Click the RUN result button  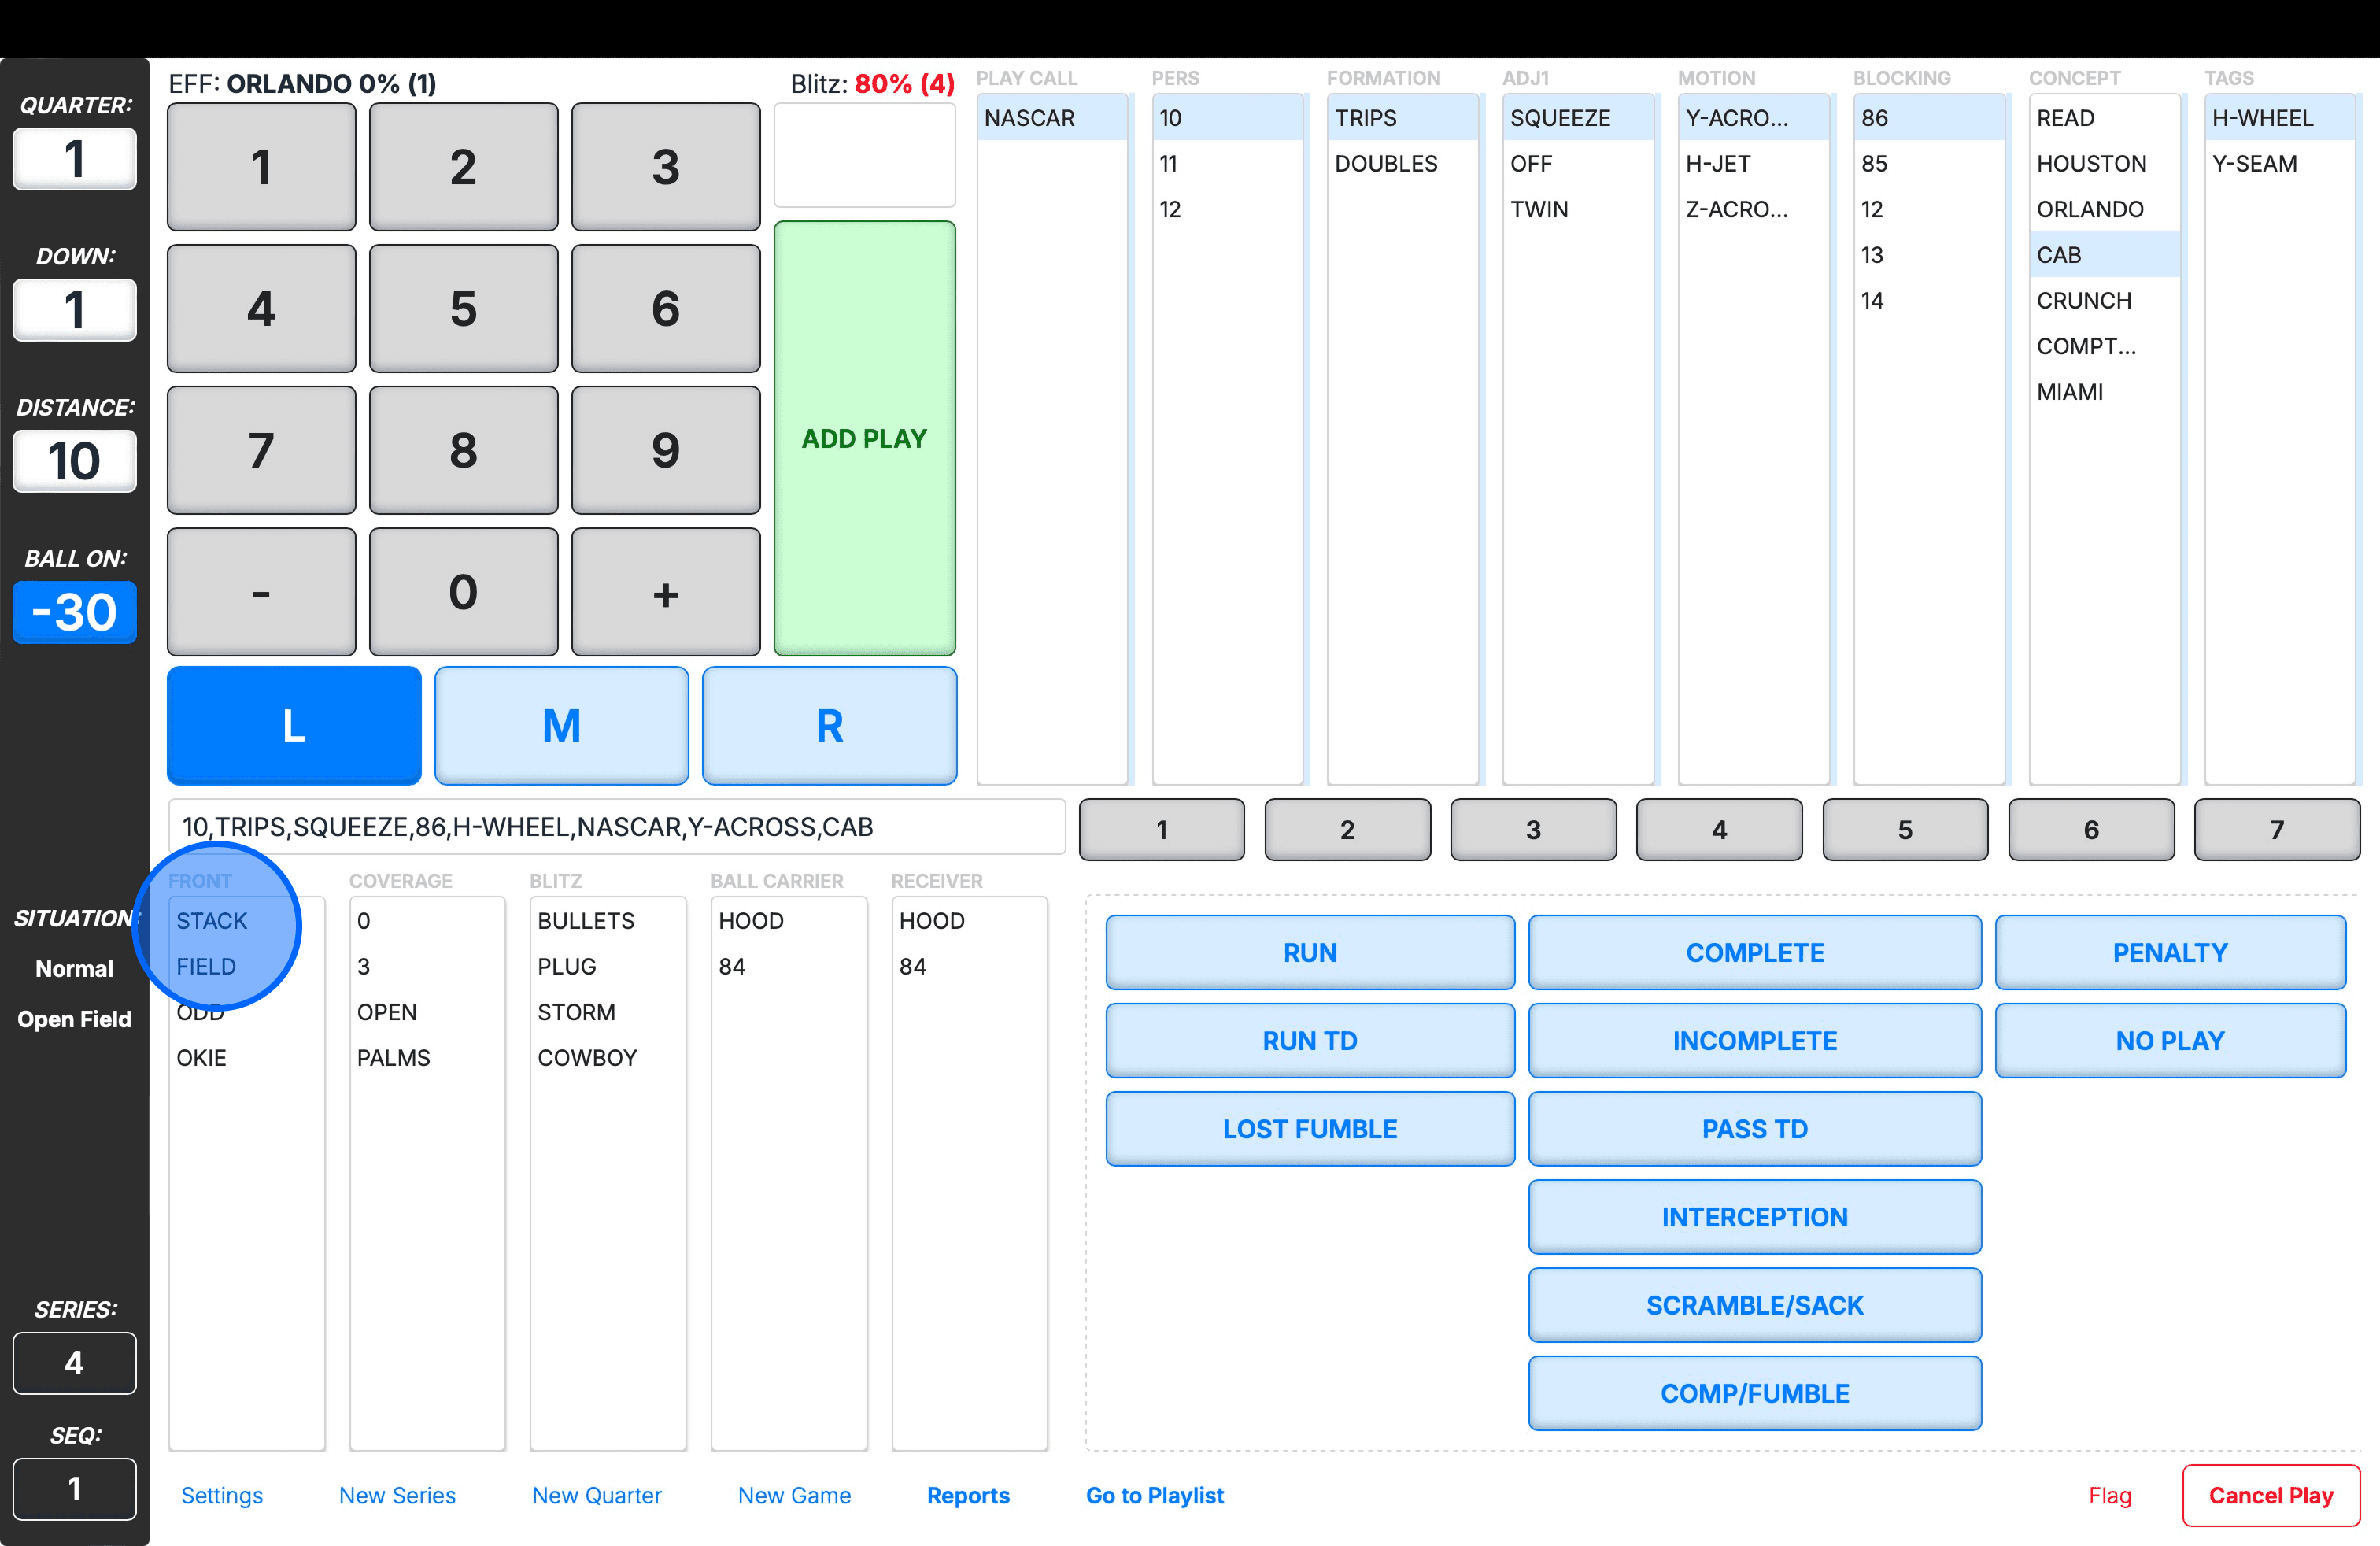(1310, 952)
